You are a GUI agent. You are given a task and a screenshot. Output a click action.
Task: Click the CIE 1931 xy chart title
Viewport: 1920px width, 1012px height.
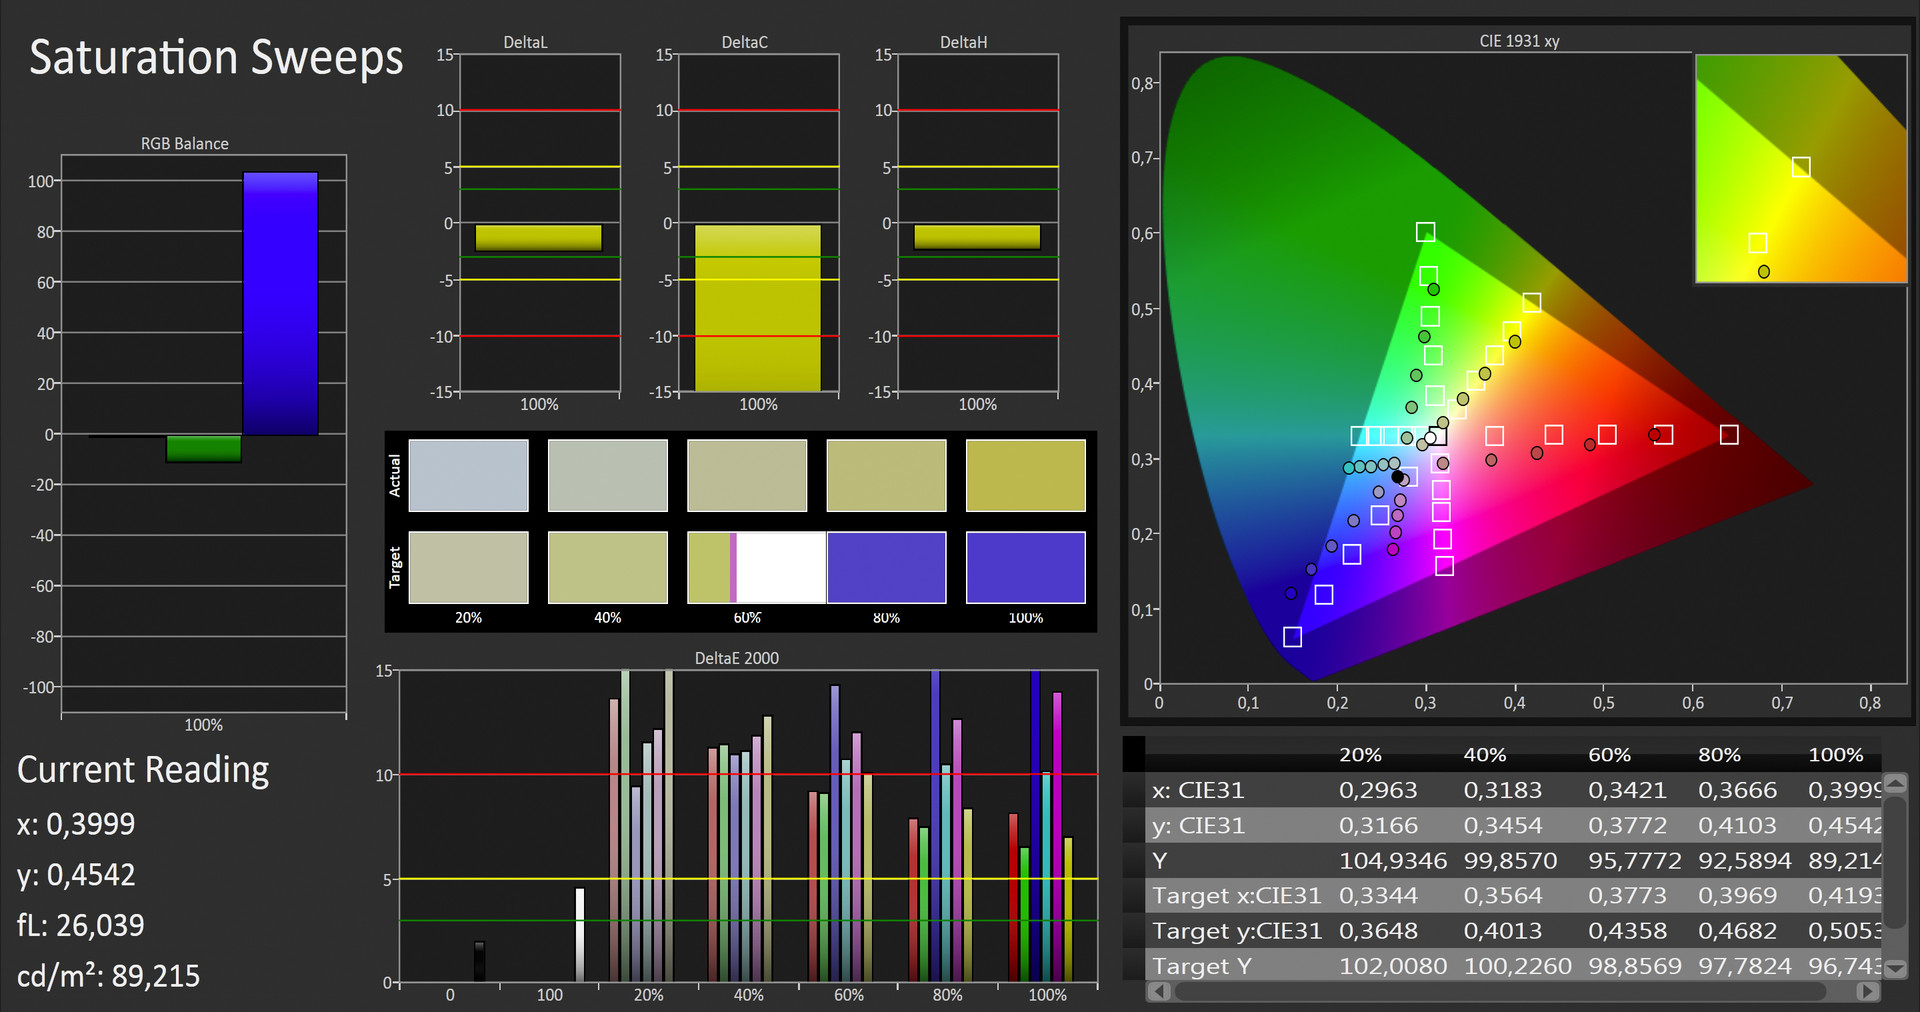coord(1519,41)
